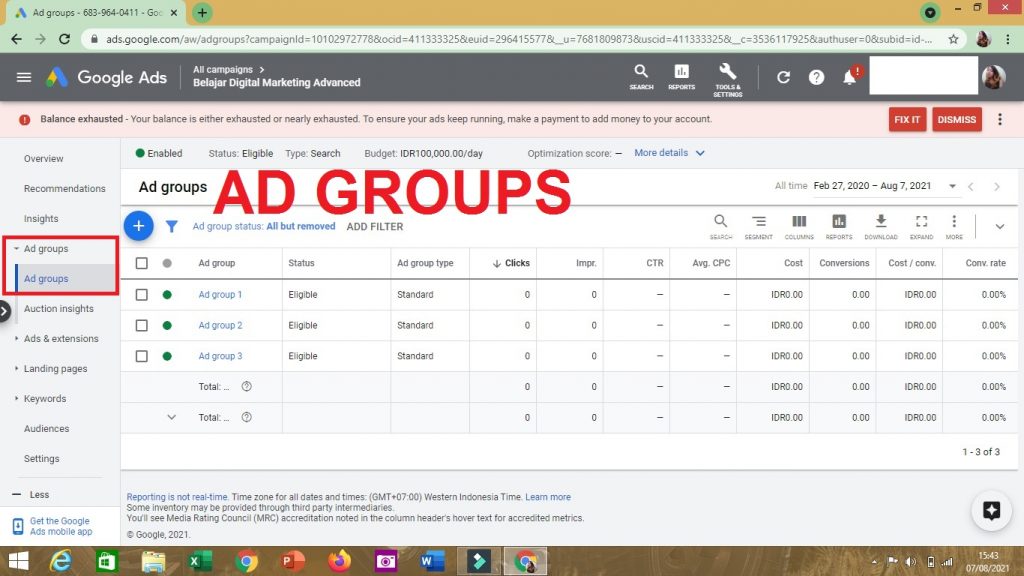Viewport: 1024px width, 576px height.
Task: Open the date range dropdown
Action: [953, 187]
